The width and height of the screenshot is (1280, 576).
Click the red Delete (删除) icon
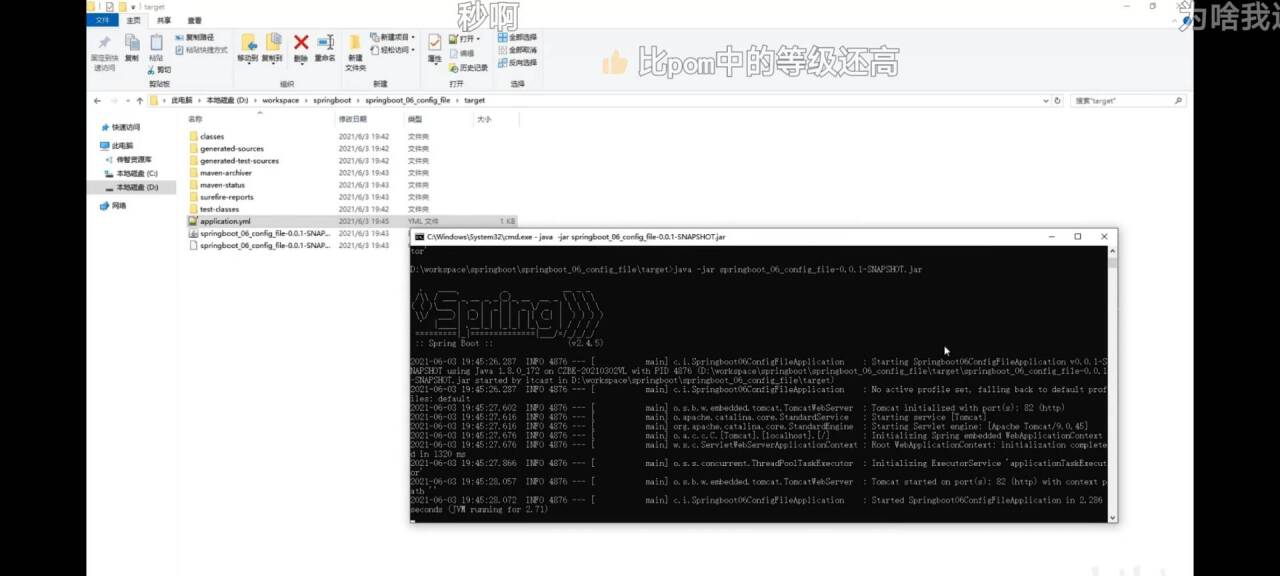pos(301,42)
